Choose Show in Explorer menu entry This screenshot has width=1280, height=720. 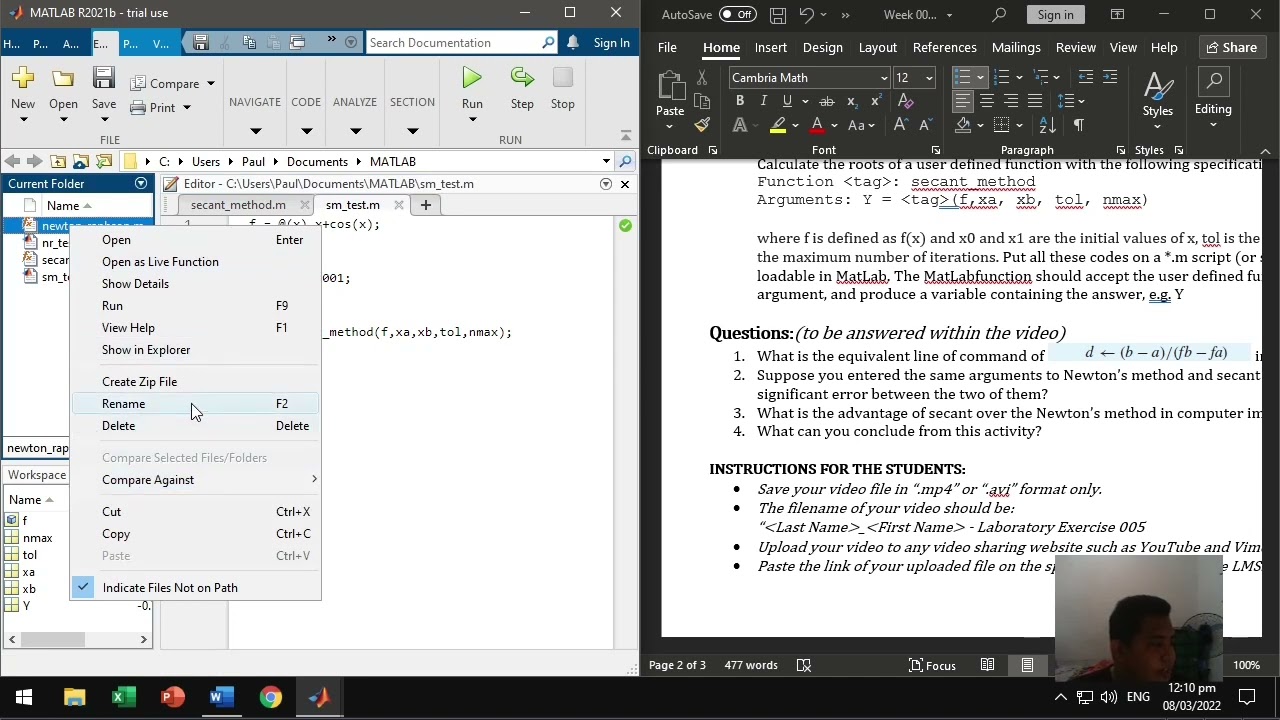196,349
